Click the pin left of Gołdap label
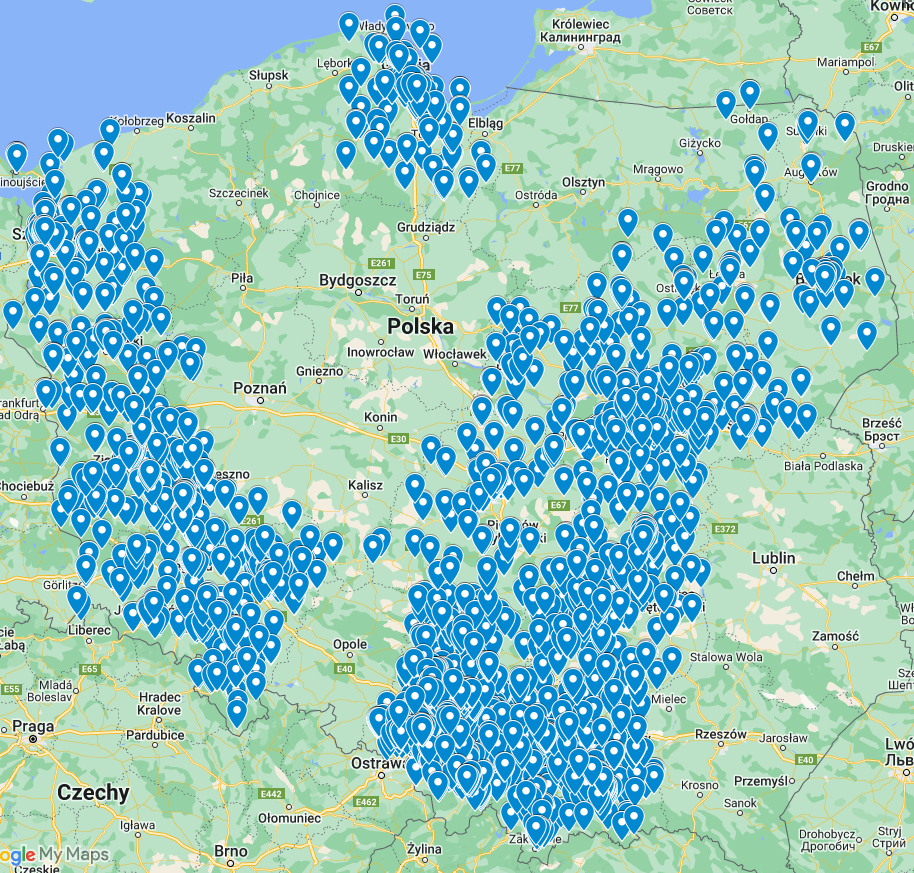Image resolution: width=914 pixels, height=873 pixels. 726,103
